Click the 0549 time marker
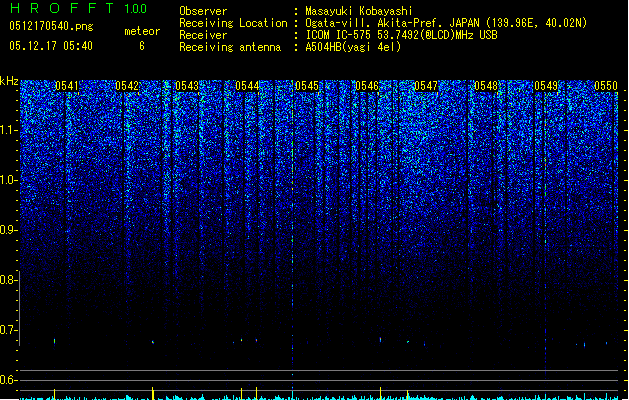 pyautogui.click(x=546, y=86)
